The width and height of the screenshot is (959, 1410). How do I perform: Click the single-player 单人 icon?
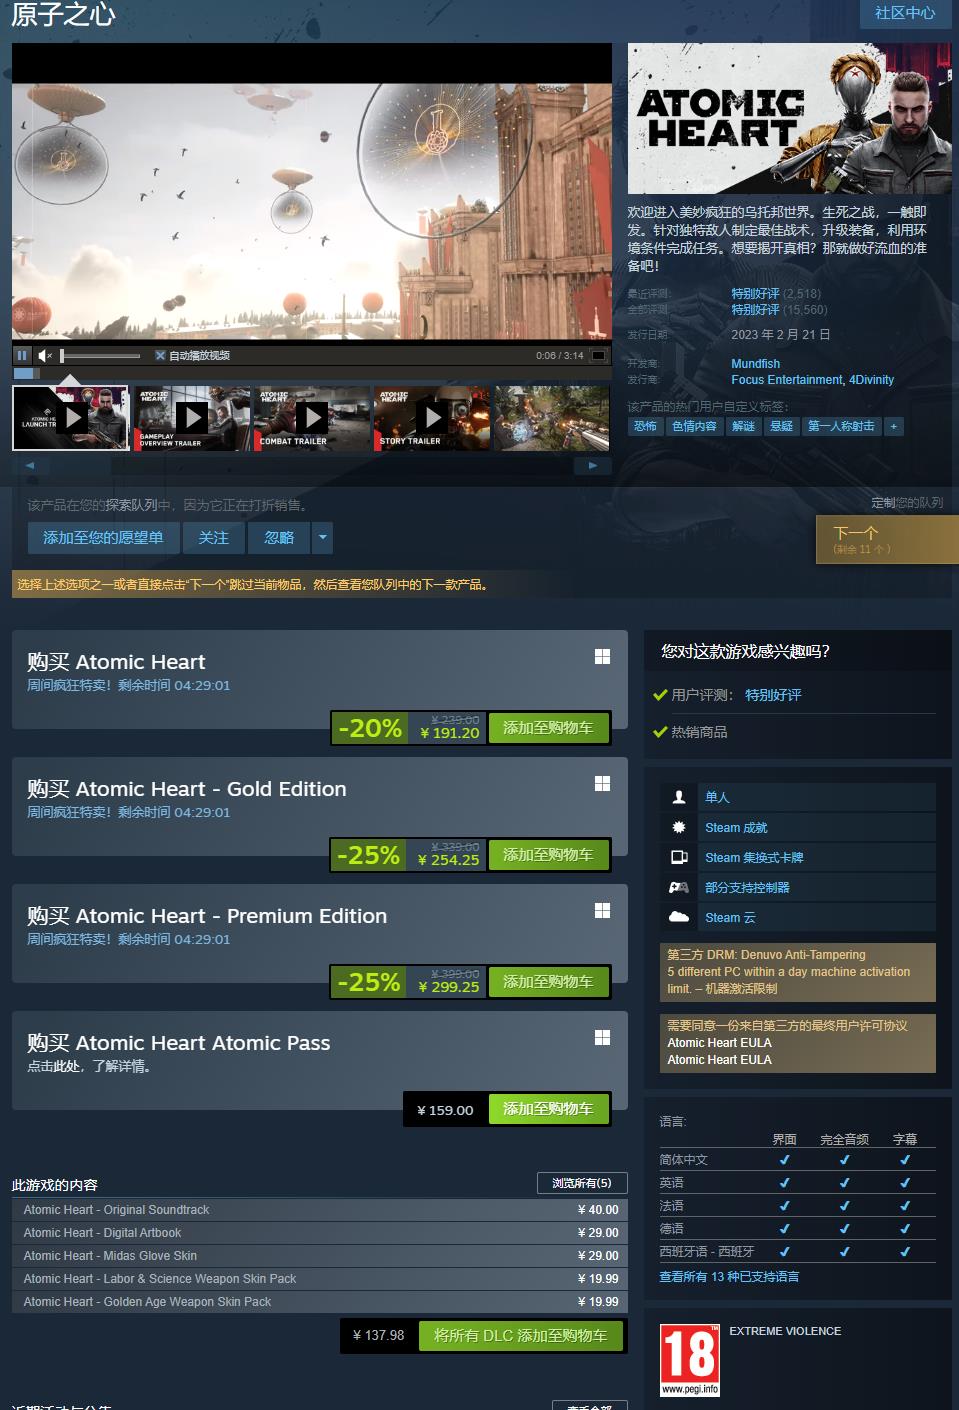(679, 797)
